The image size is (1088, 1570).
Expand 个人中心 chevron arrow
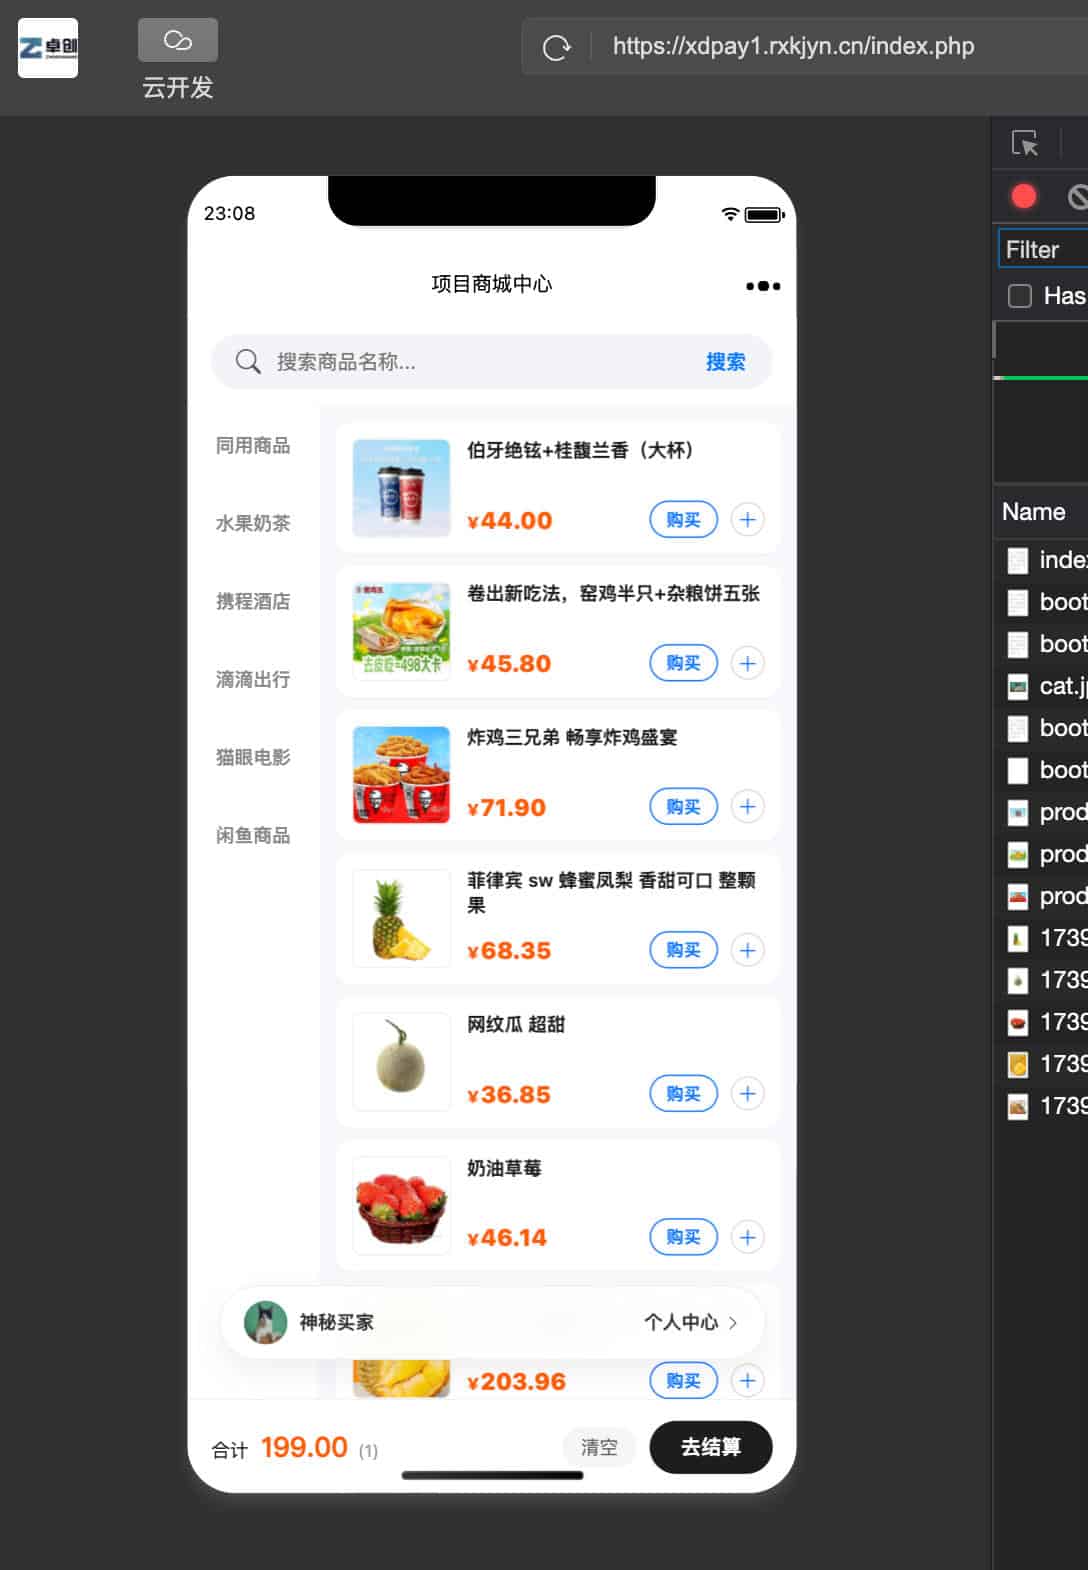pyautogui.click(x=733, y=1322)
